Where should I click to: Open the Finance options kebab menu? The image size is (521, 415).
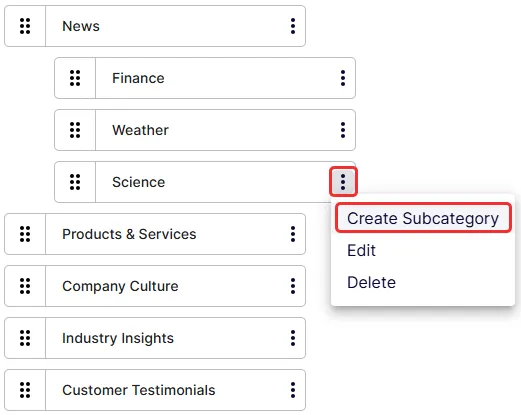[343, 78]
